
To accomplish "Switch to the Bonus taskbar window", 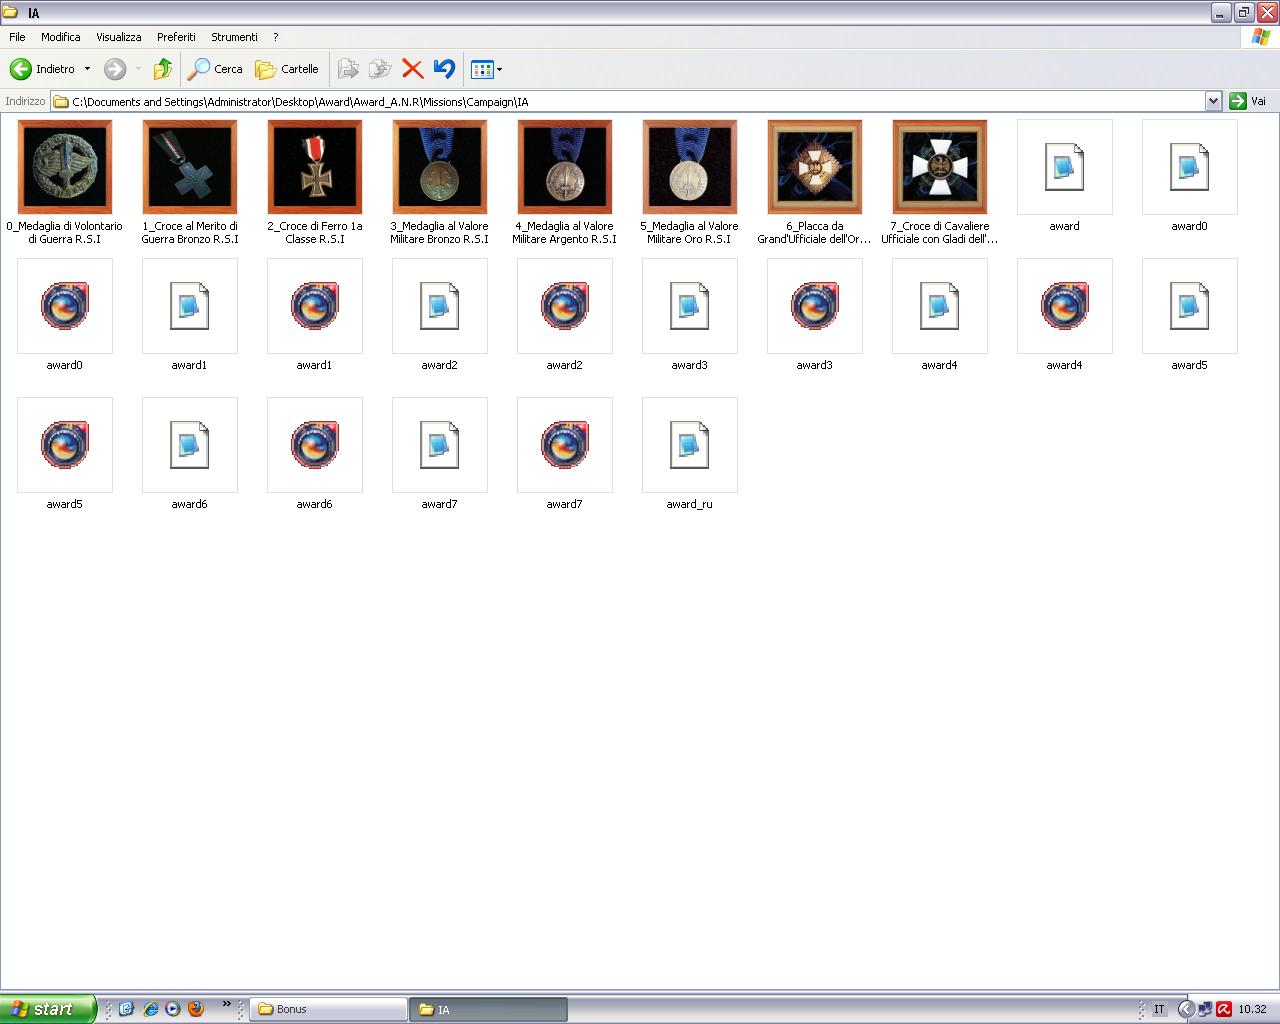I will point(328,1009).
